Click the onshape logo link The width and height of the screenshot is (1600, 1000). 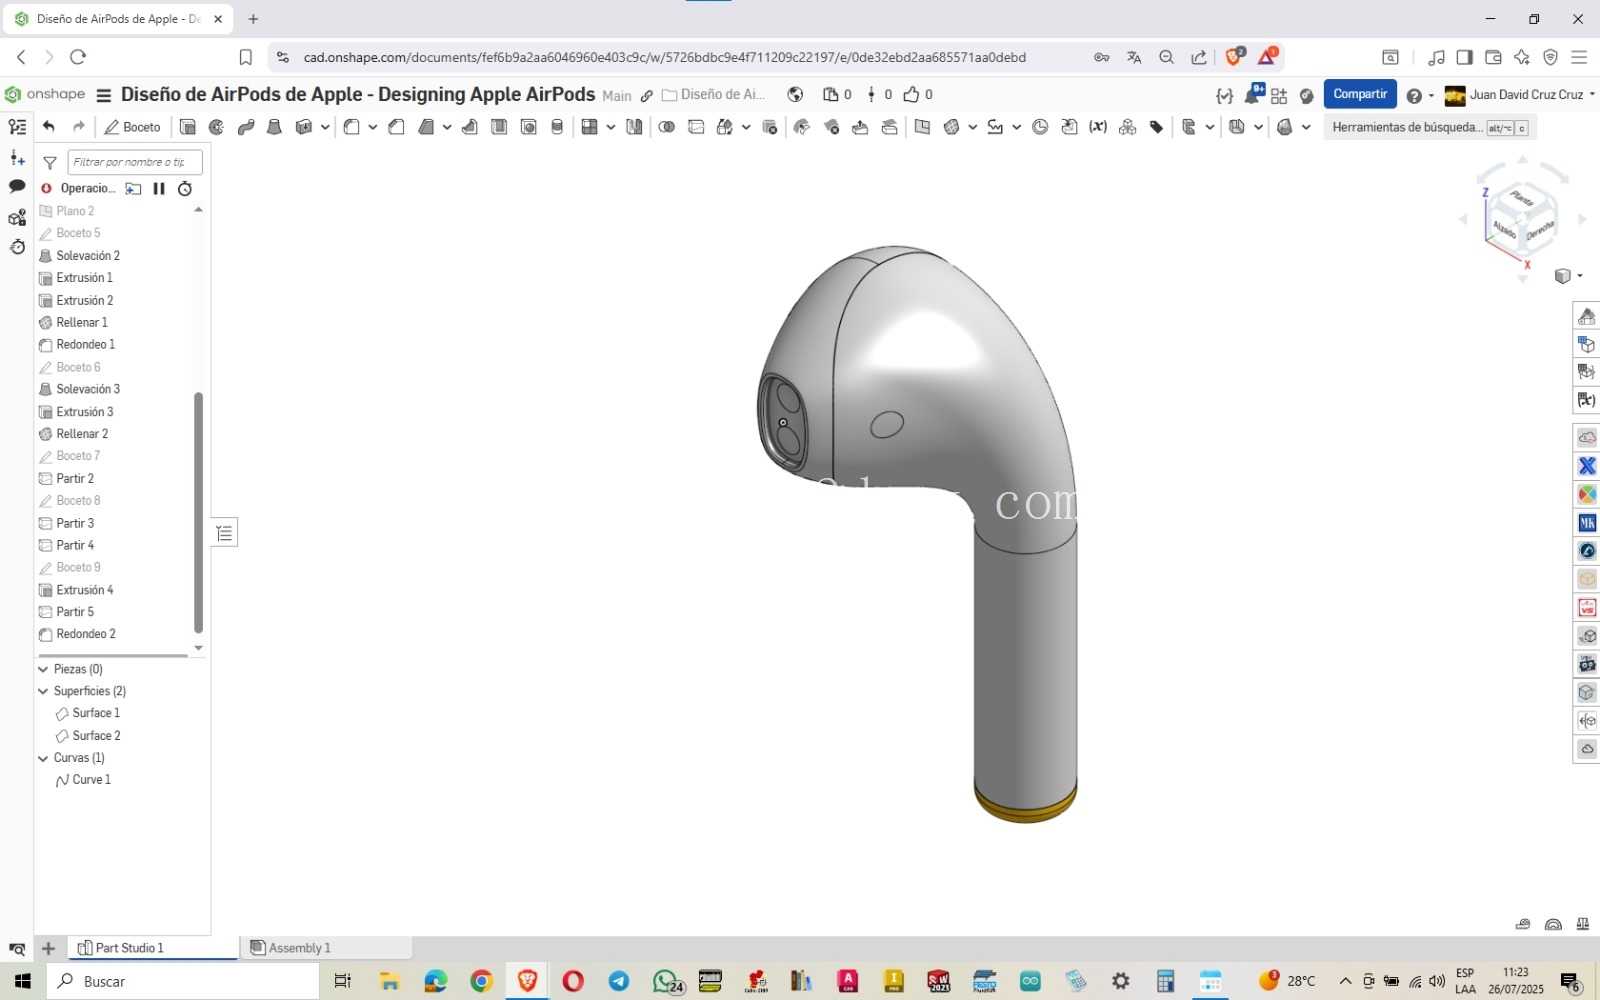point(45,94)
